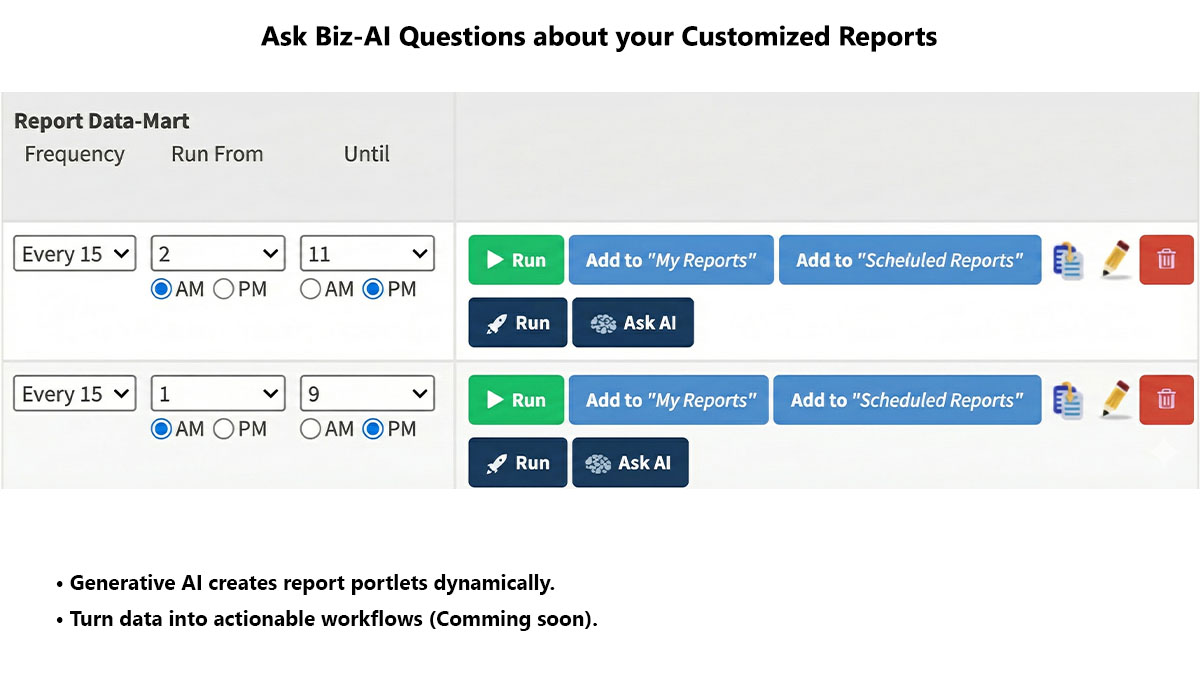Add second report to "Scheduled Reports"
Viewport: 1200px width, 700px height.
907,400
